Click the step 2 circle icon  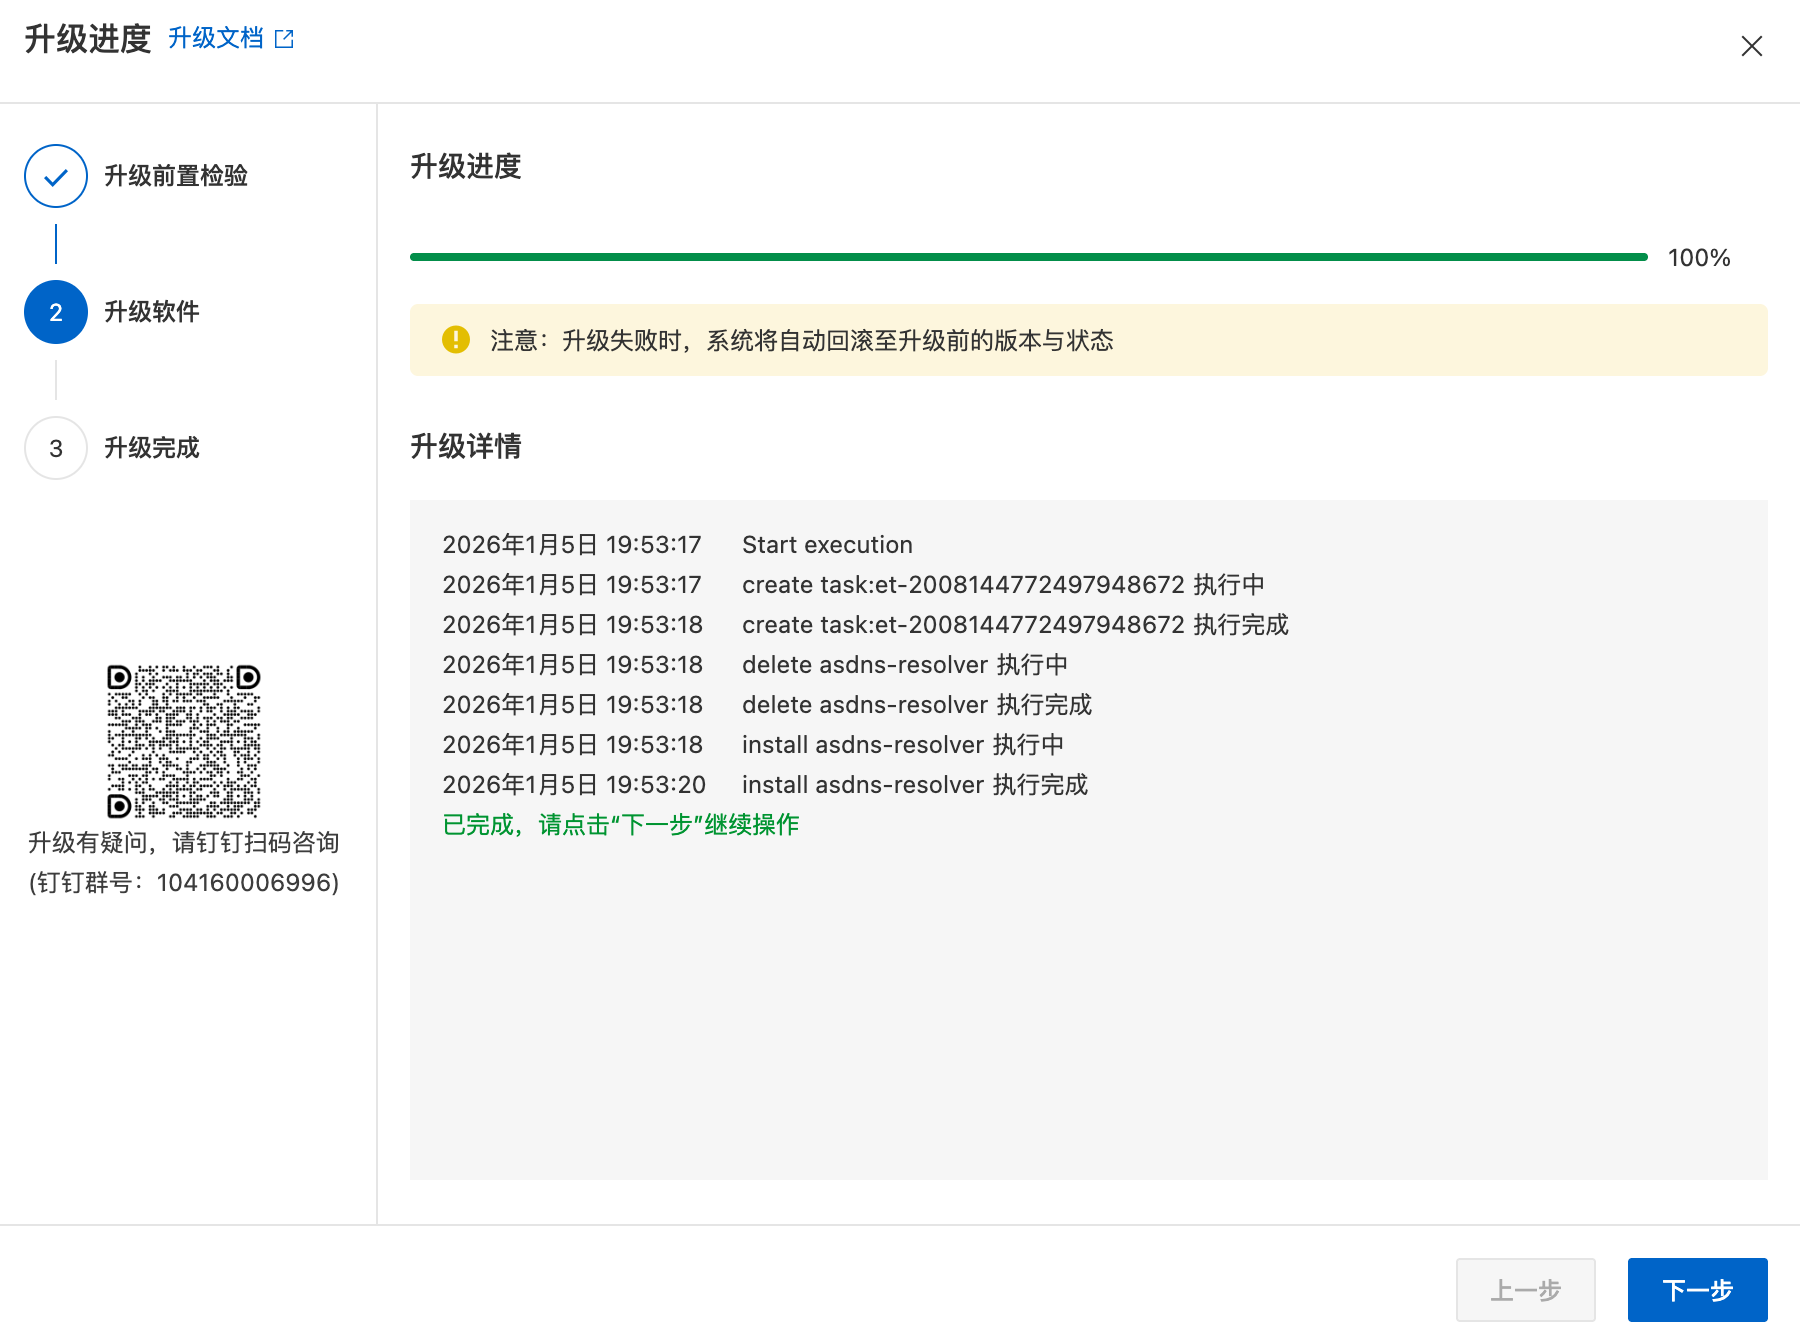pyautogui.click(x=56, y=312)
